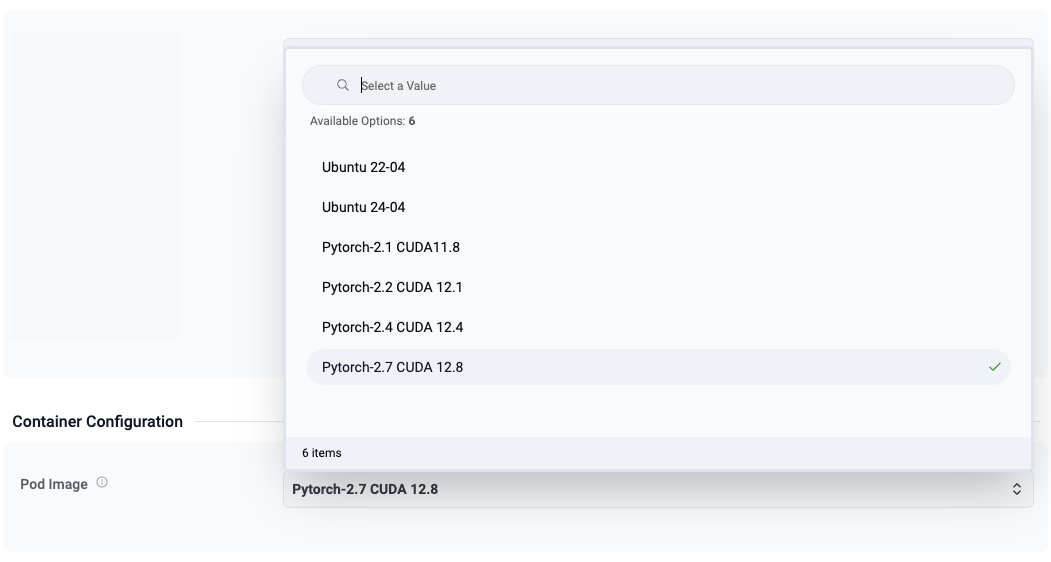Screen dimensions: 1051x562
Task: Click the Available Options count label
Action: tap(362, 121)
